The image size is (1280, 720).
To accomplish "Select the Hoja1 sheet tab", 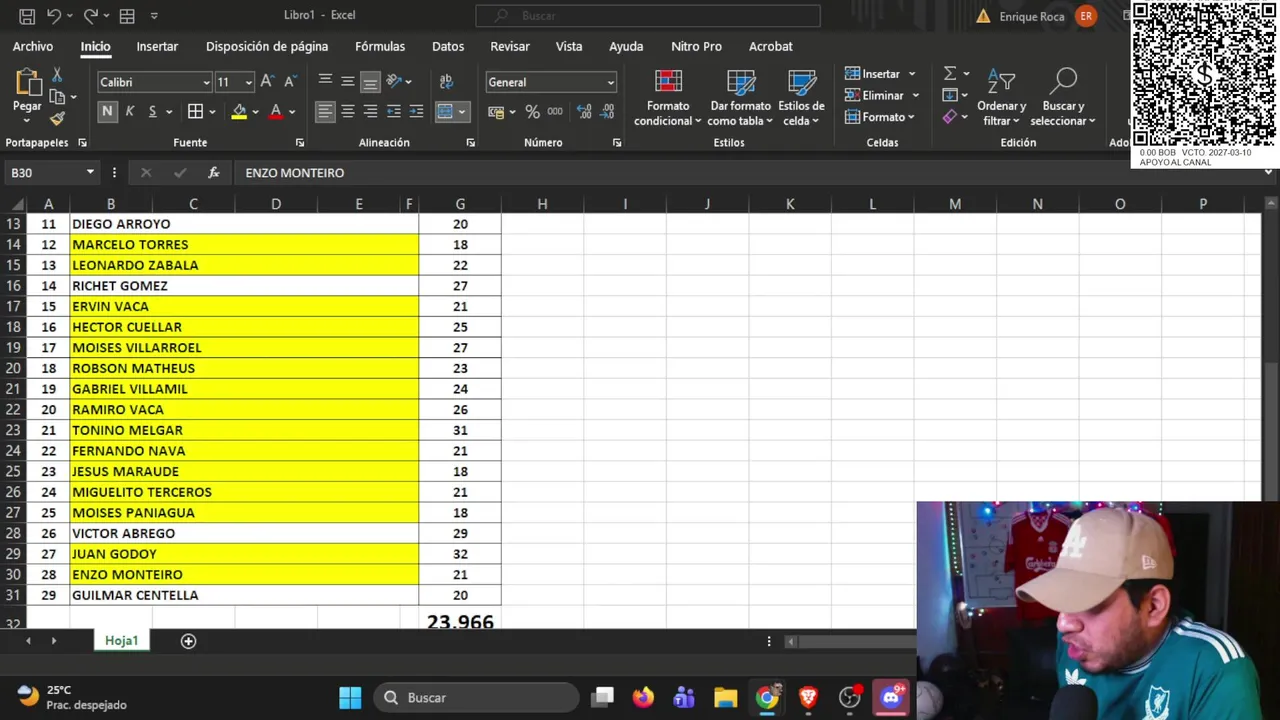I will (122, 641).
